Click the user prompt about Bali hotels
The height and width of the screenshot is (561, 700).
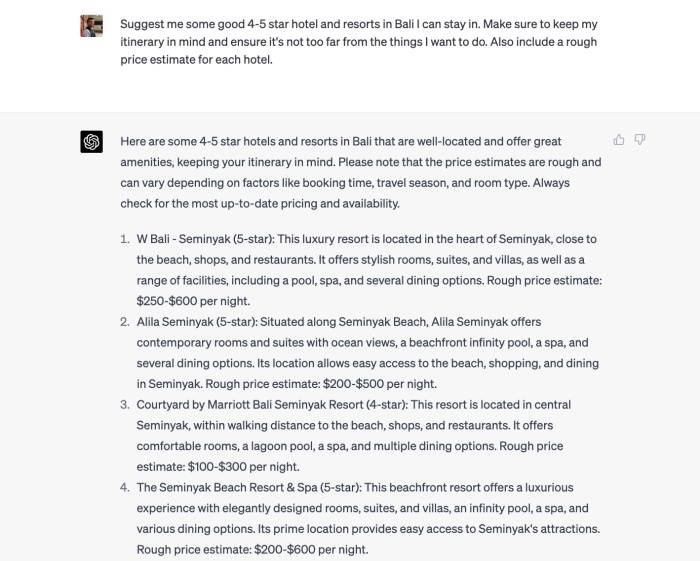359,42
